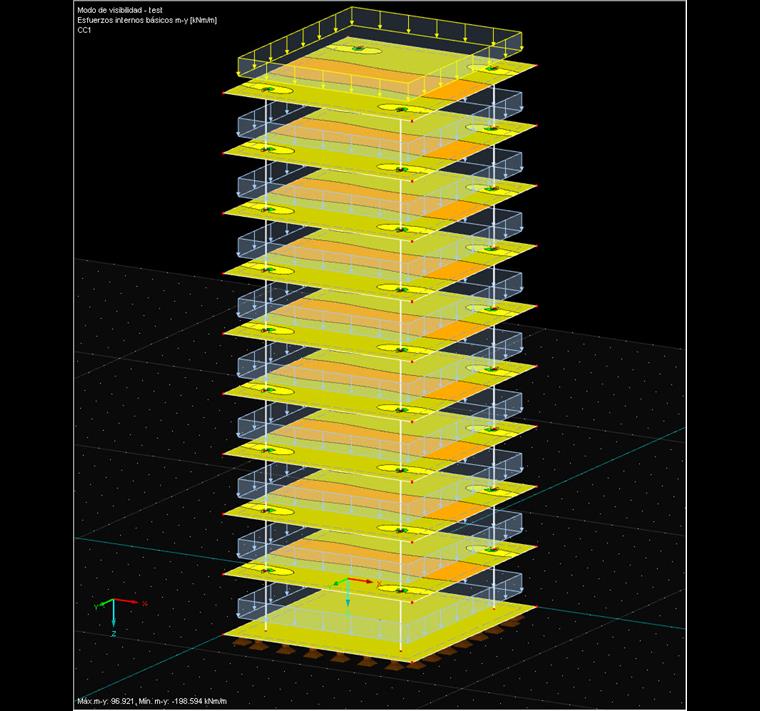Click the model origin coordinate axes

(x=354, y=593)
